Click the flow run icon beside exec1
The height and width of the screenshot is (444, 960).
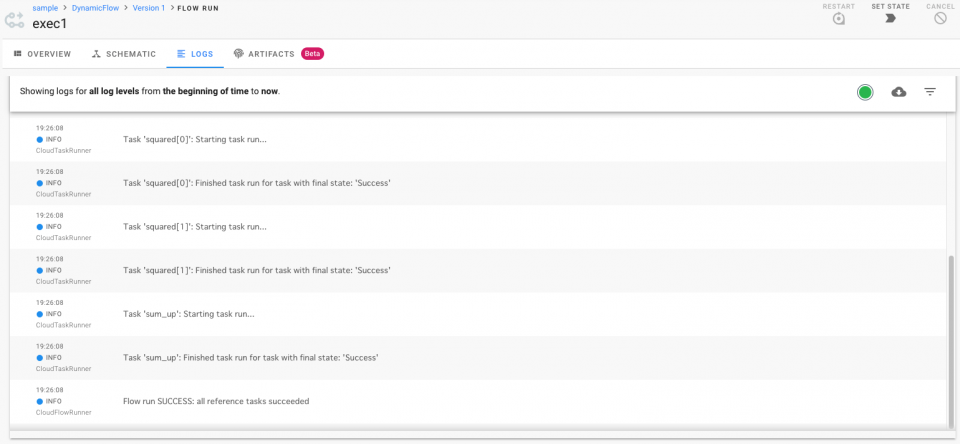[14, 20]
